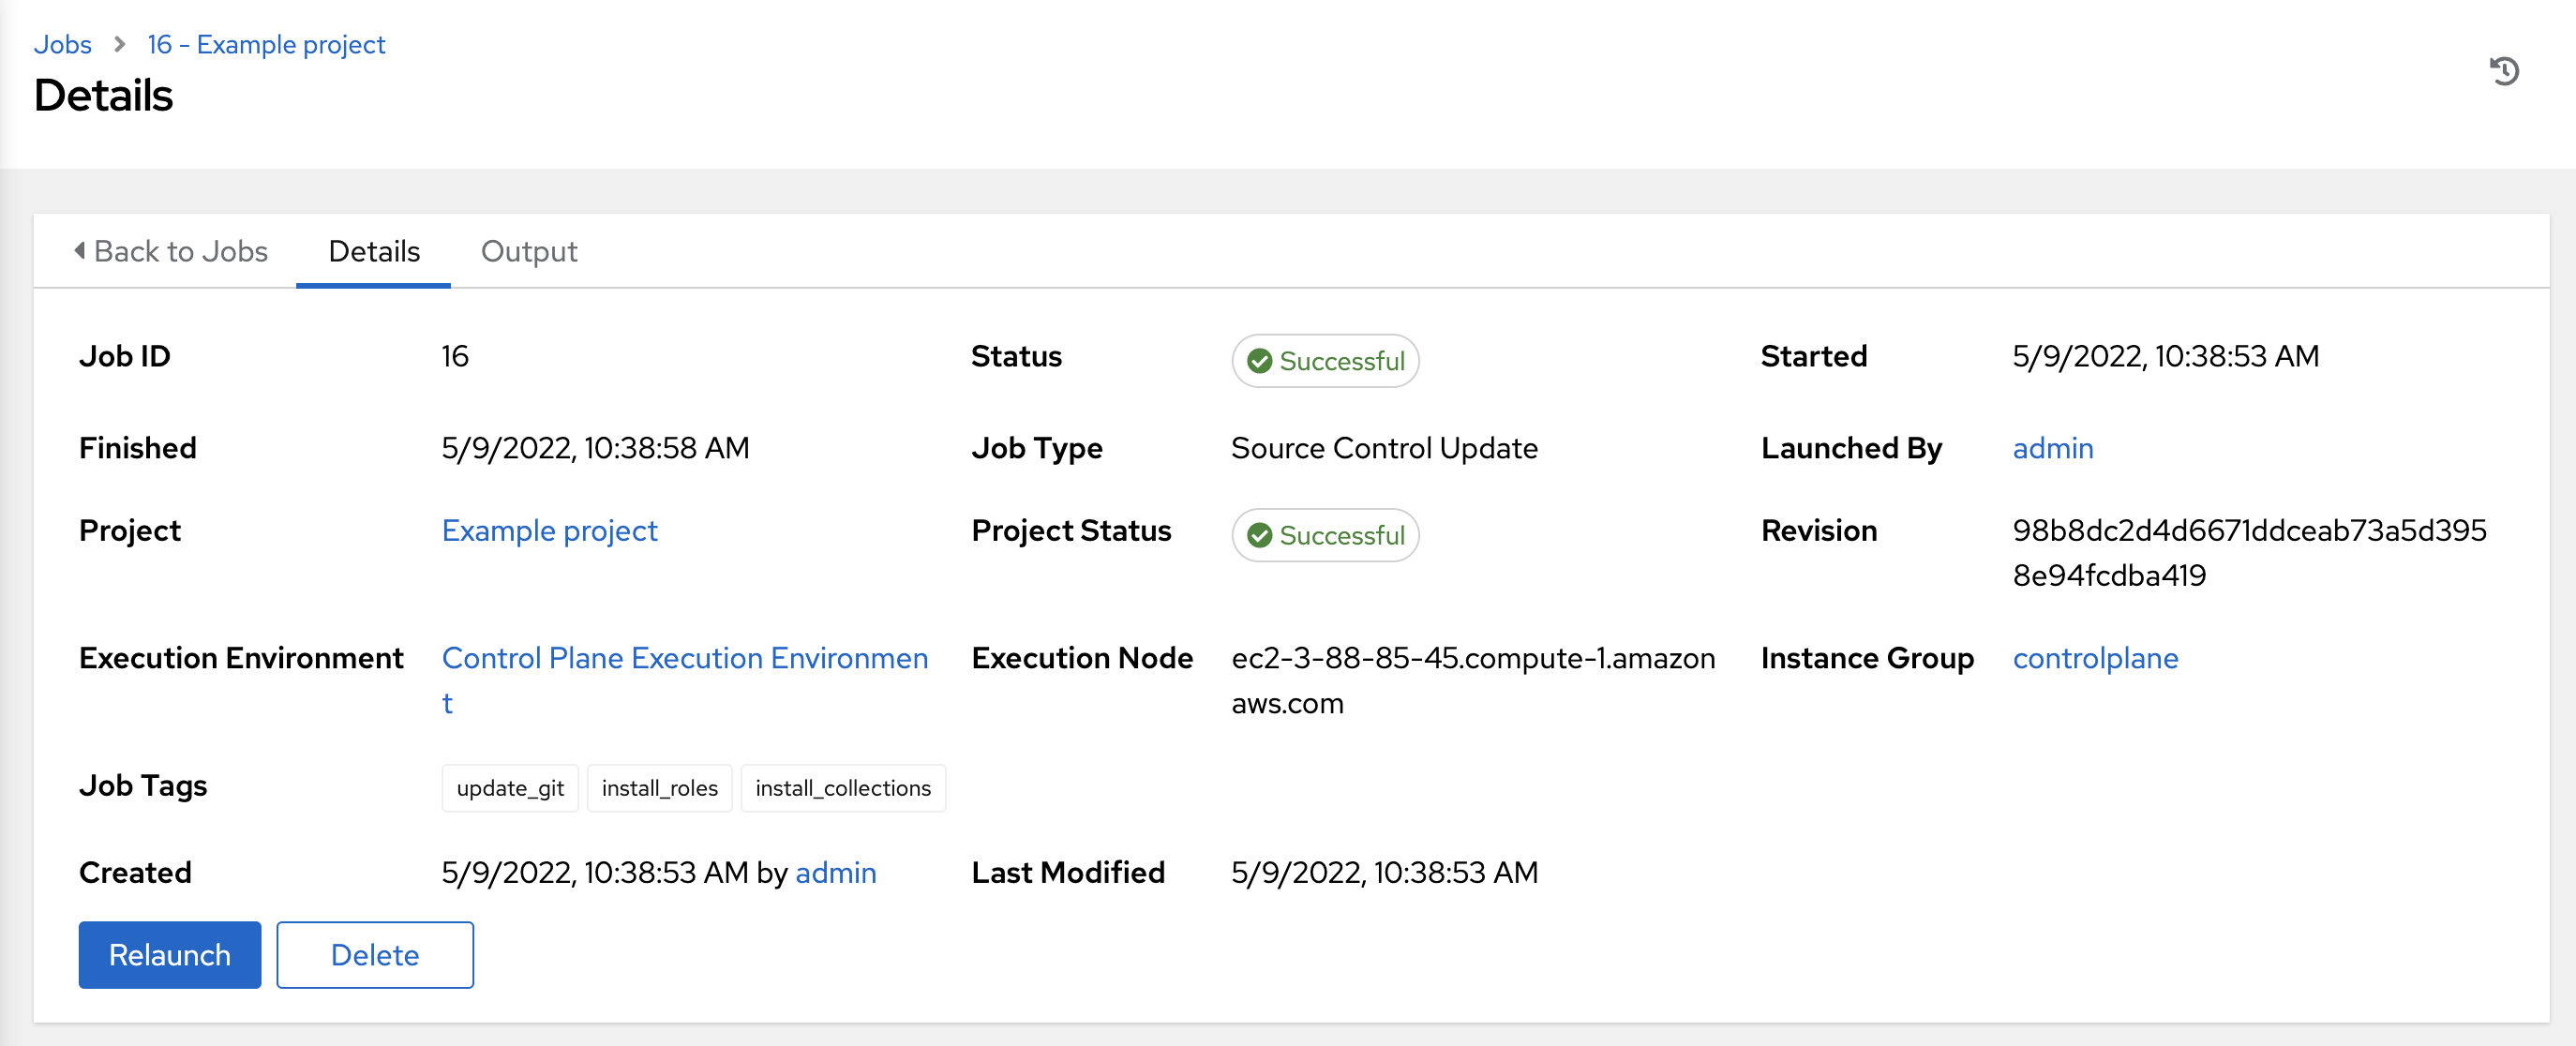Open the Example project link
Screen dimensions: 2576x1046
tap(549, 530)
